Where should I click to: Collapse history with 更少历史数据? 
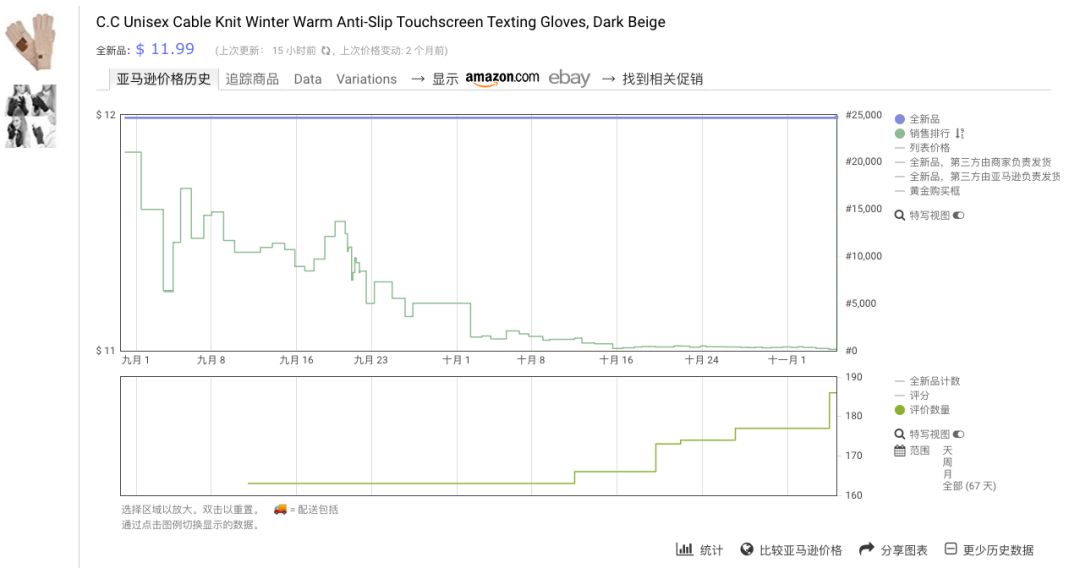[988, 549]
